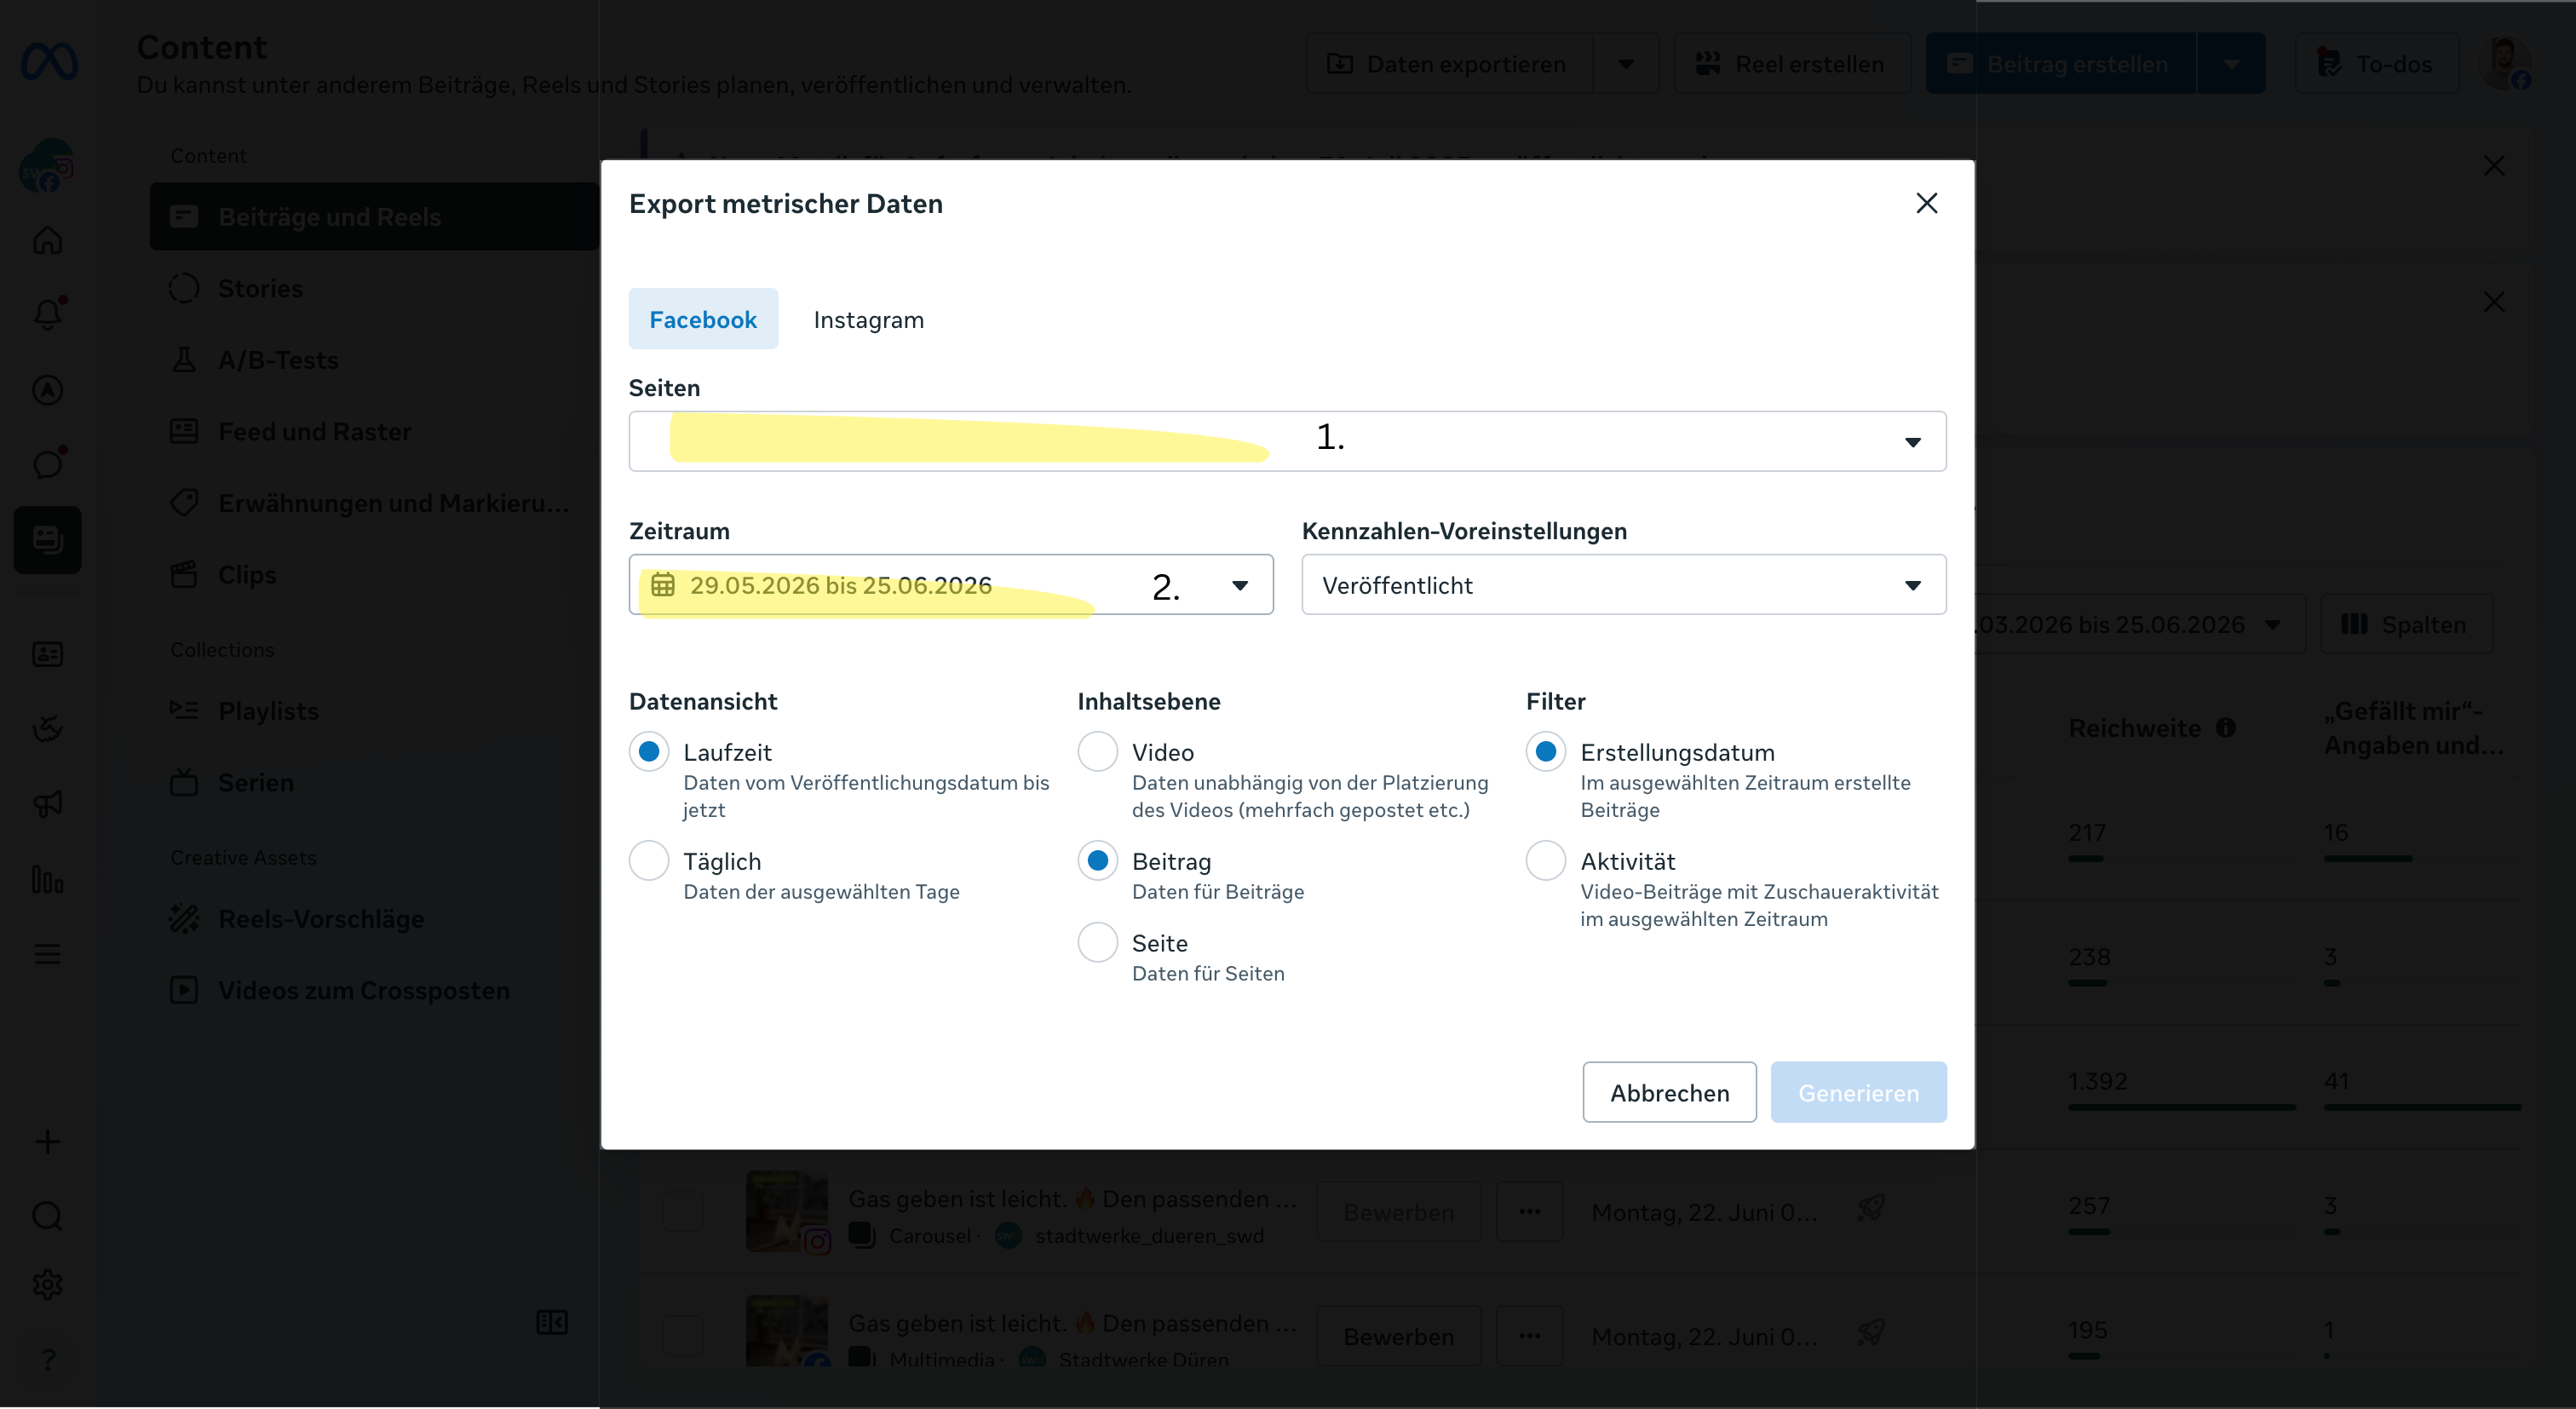The height and width of the screenshot is (1409, 2576).
Task: Click Bewerben for the Multimedia post
Action: pos(1398,1336)
